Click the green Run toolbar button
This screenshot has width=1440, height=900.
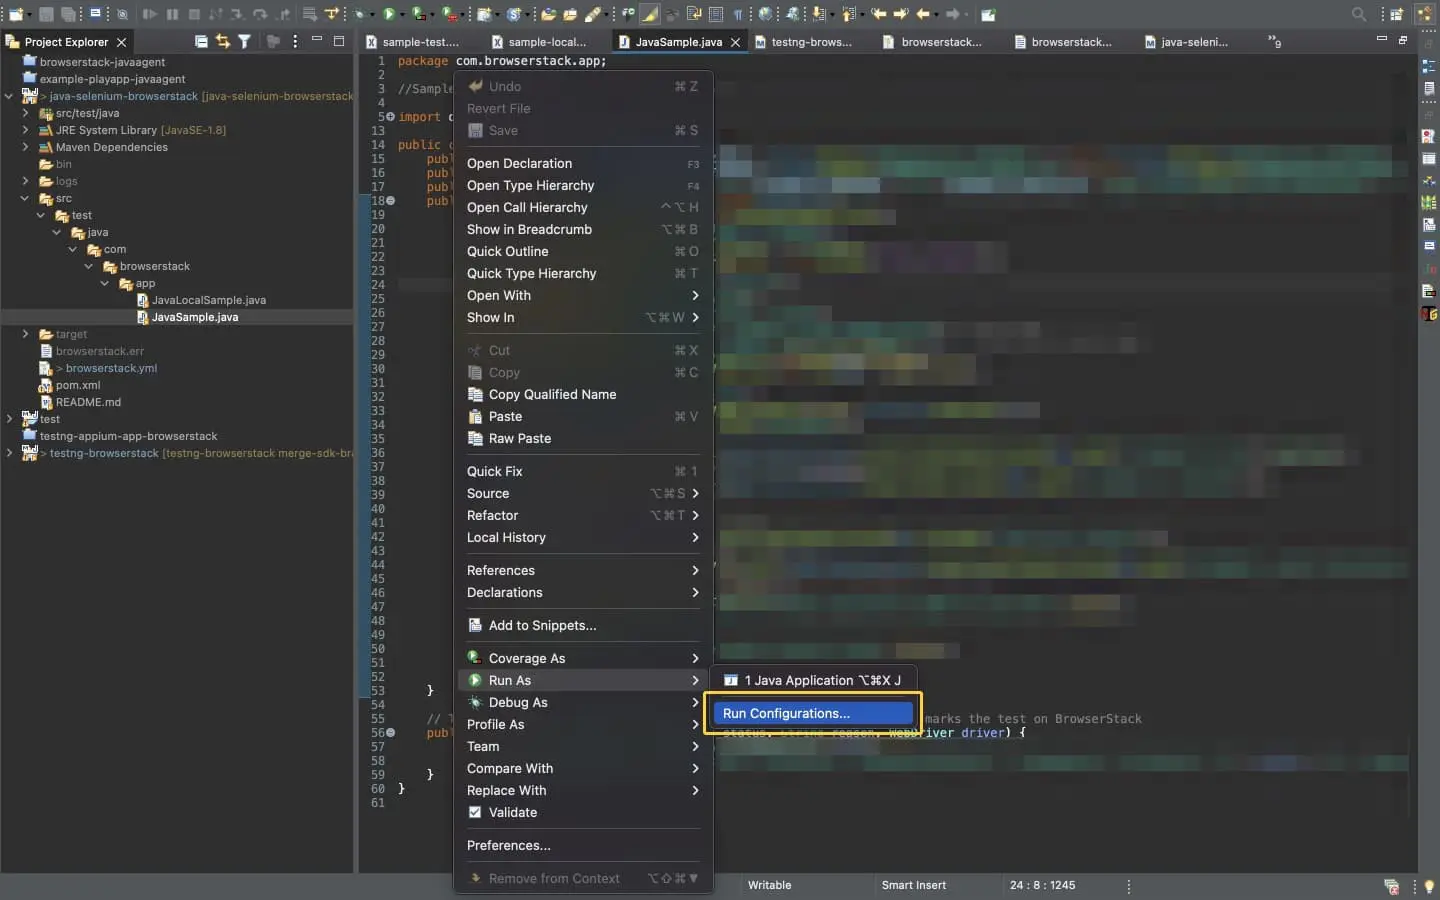click(x=390, y=14)
